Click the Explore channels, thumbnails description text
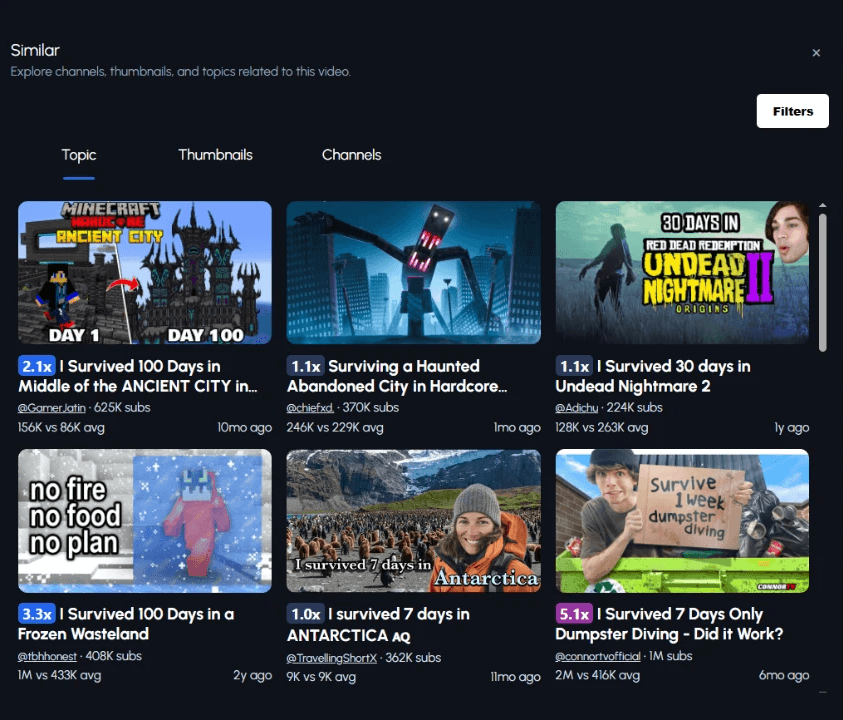 181,72
